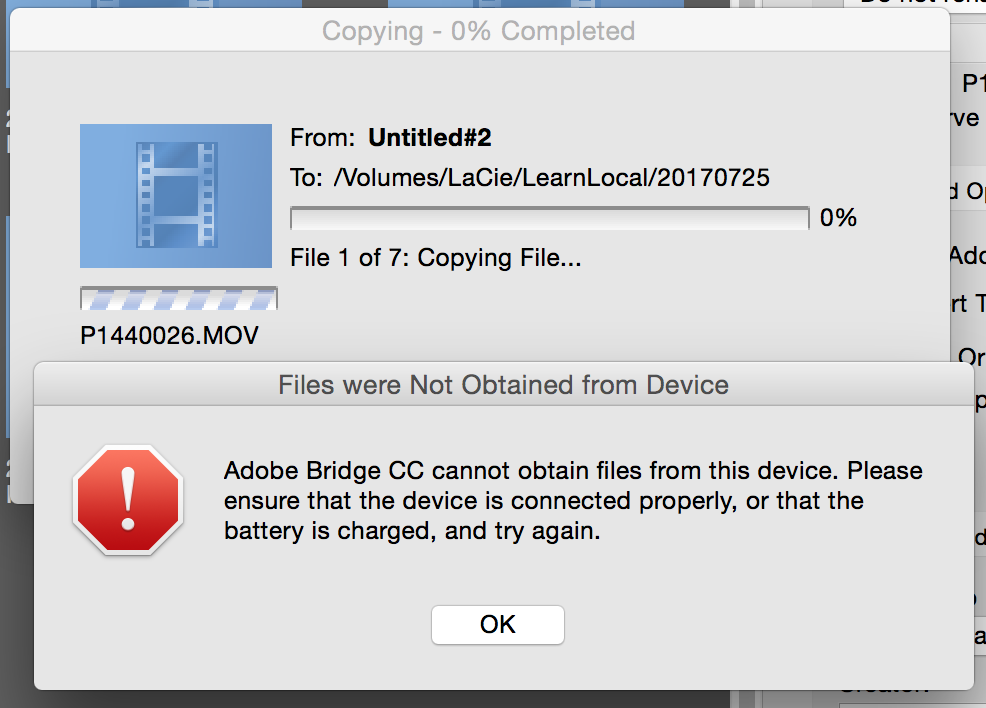Click the 'To:' label
The height and width of the screenshot is (708, 986).
(306, 178)
